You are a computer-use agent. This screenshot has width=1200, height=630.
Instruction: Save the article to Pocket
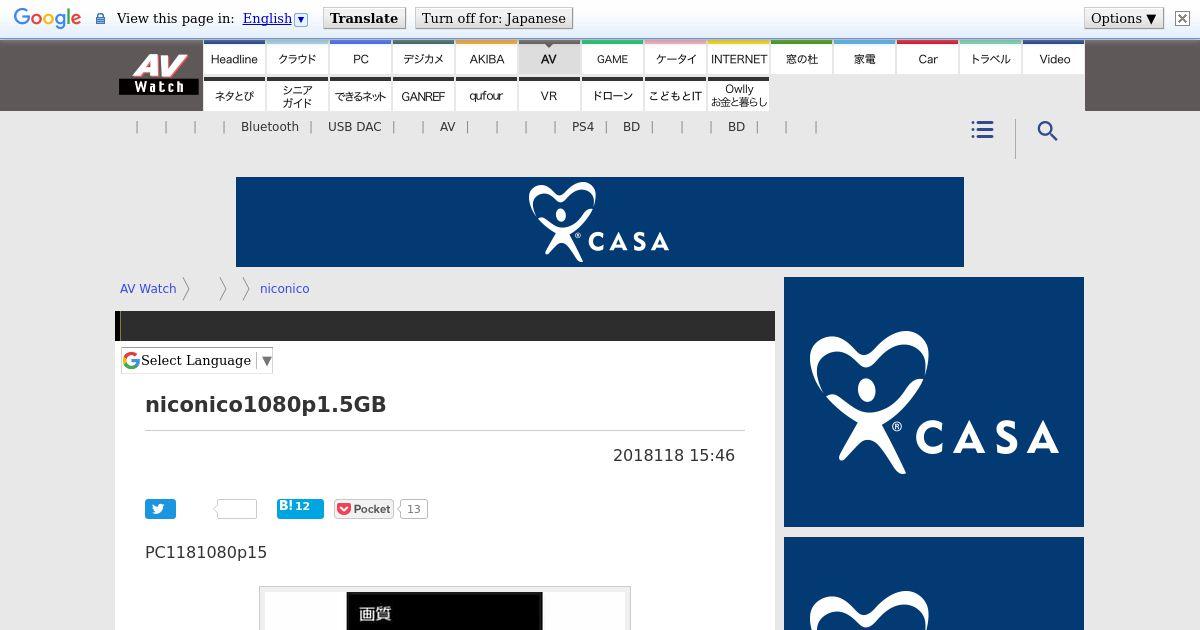[x=364, y=509]
